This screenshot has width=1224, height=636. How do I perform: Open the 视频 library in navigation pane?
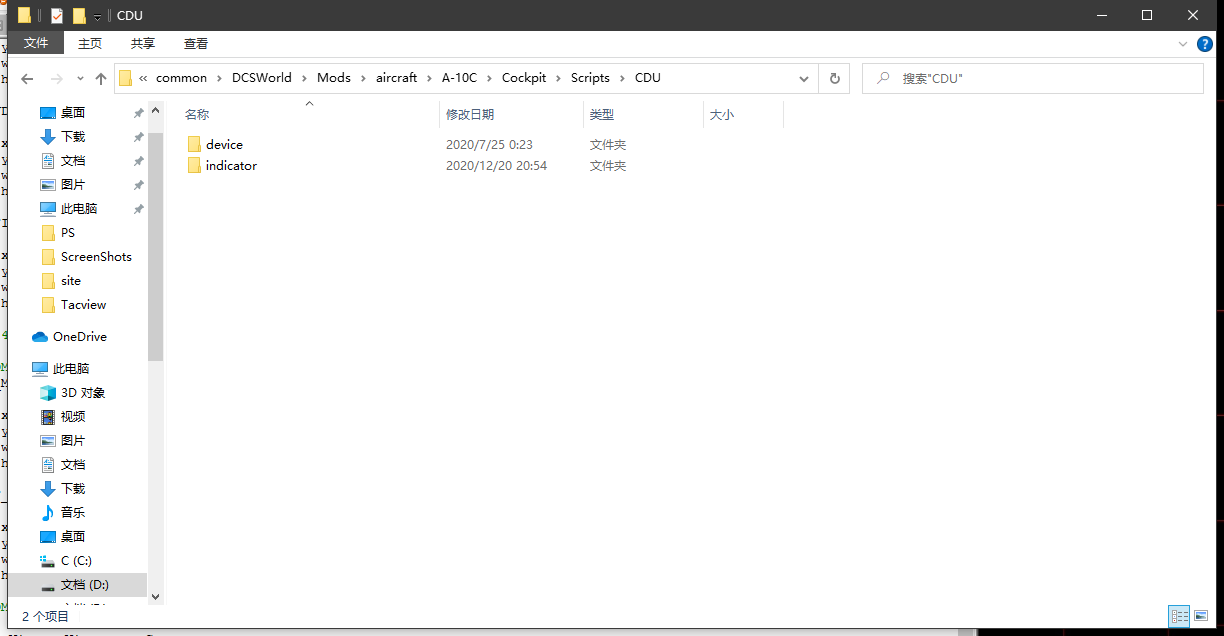click(73, 417)
